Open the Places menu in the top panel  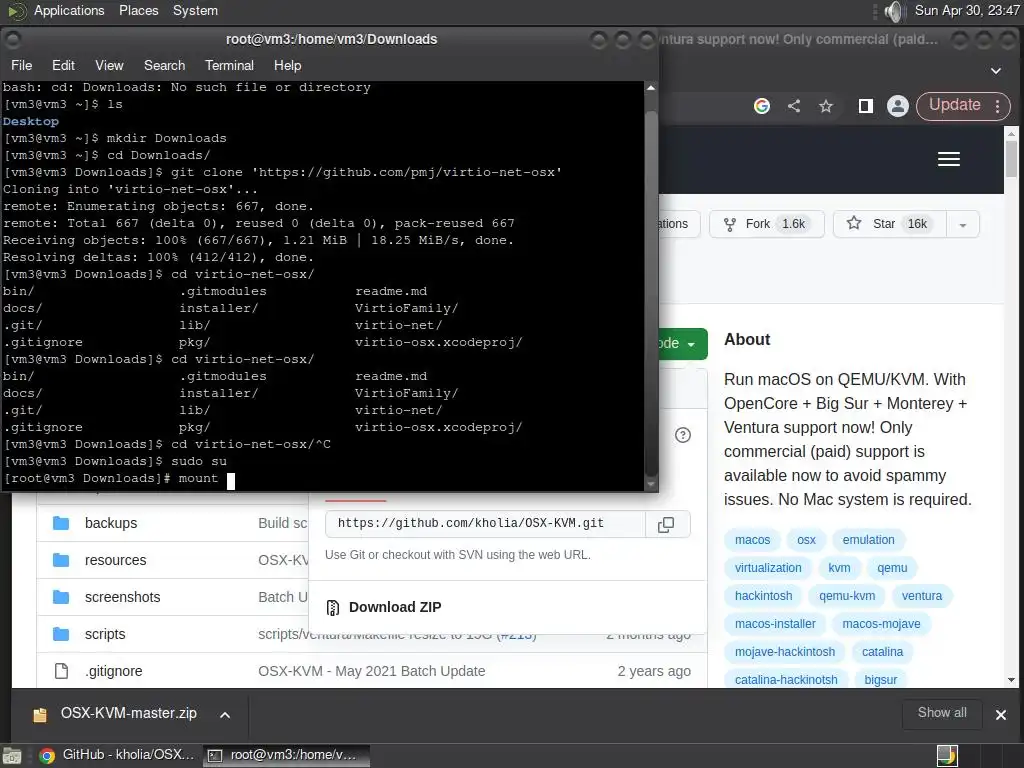coord(138,10)
